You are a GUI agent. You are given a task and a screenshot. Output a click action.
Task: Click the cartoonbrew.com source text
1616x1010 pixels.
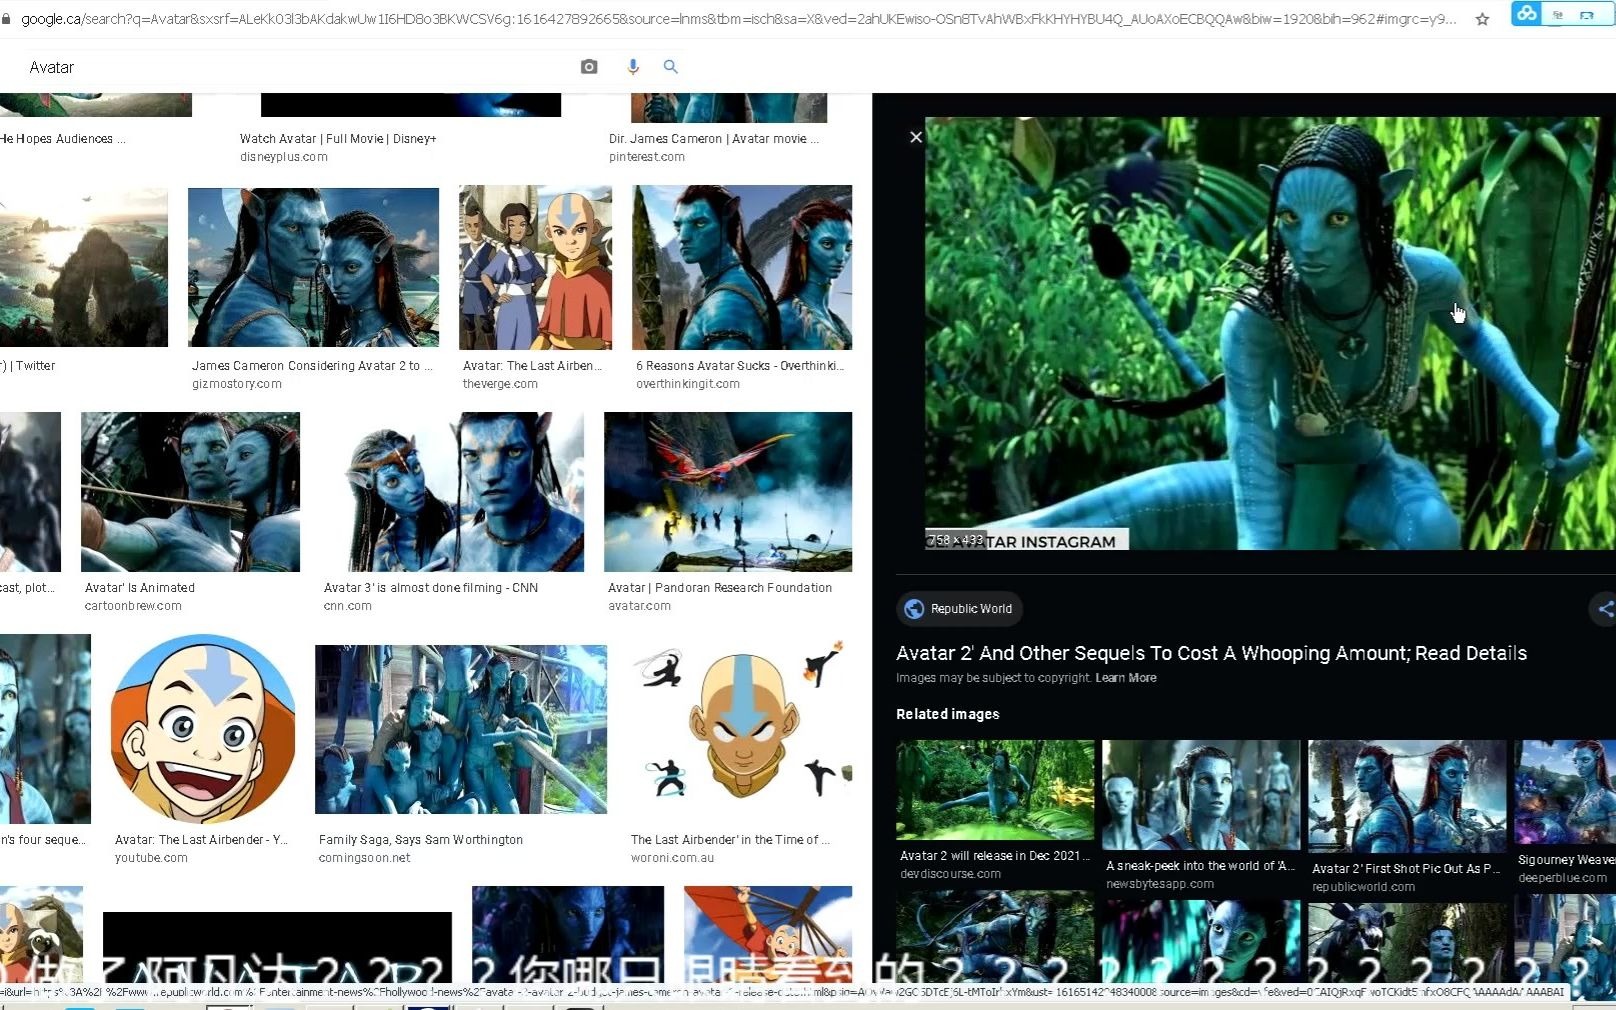tap(133, 606)
